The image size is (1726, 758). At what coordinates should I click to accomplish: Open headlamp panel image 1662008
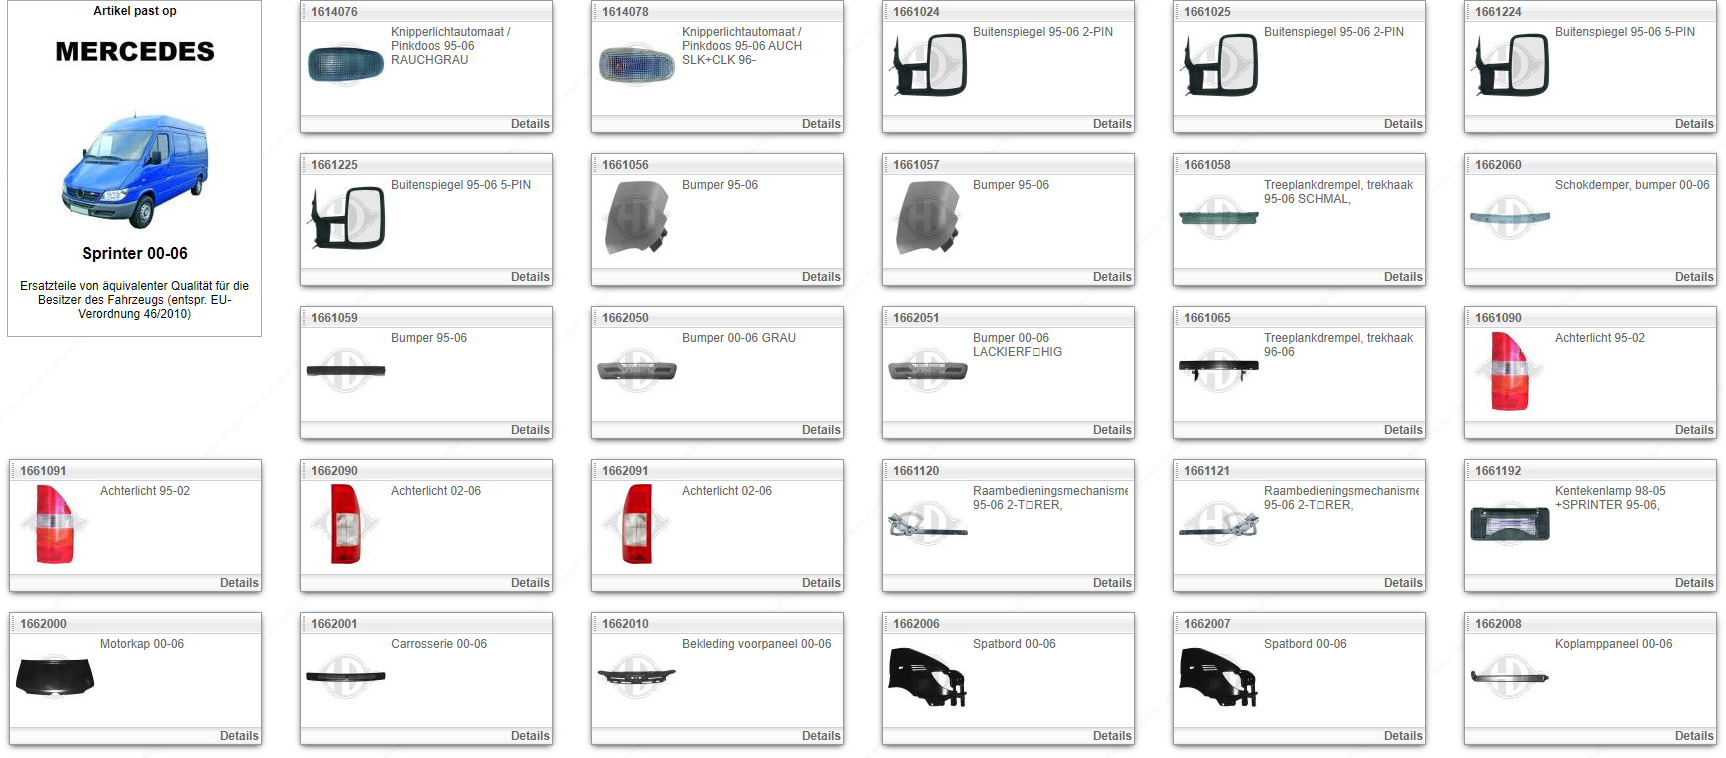1510,677
